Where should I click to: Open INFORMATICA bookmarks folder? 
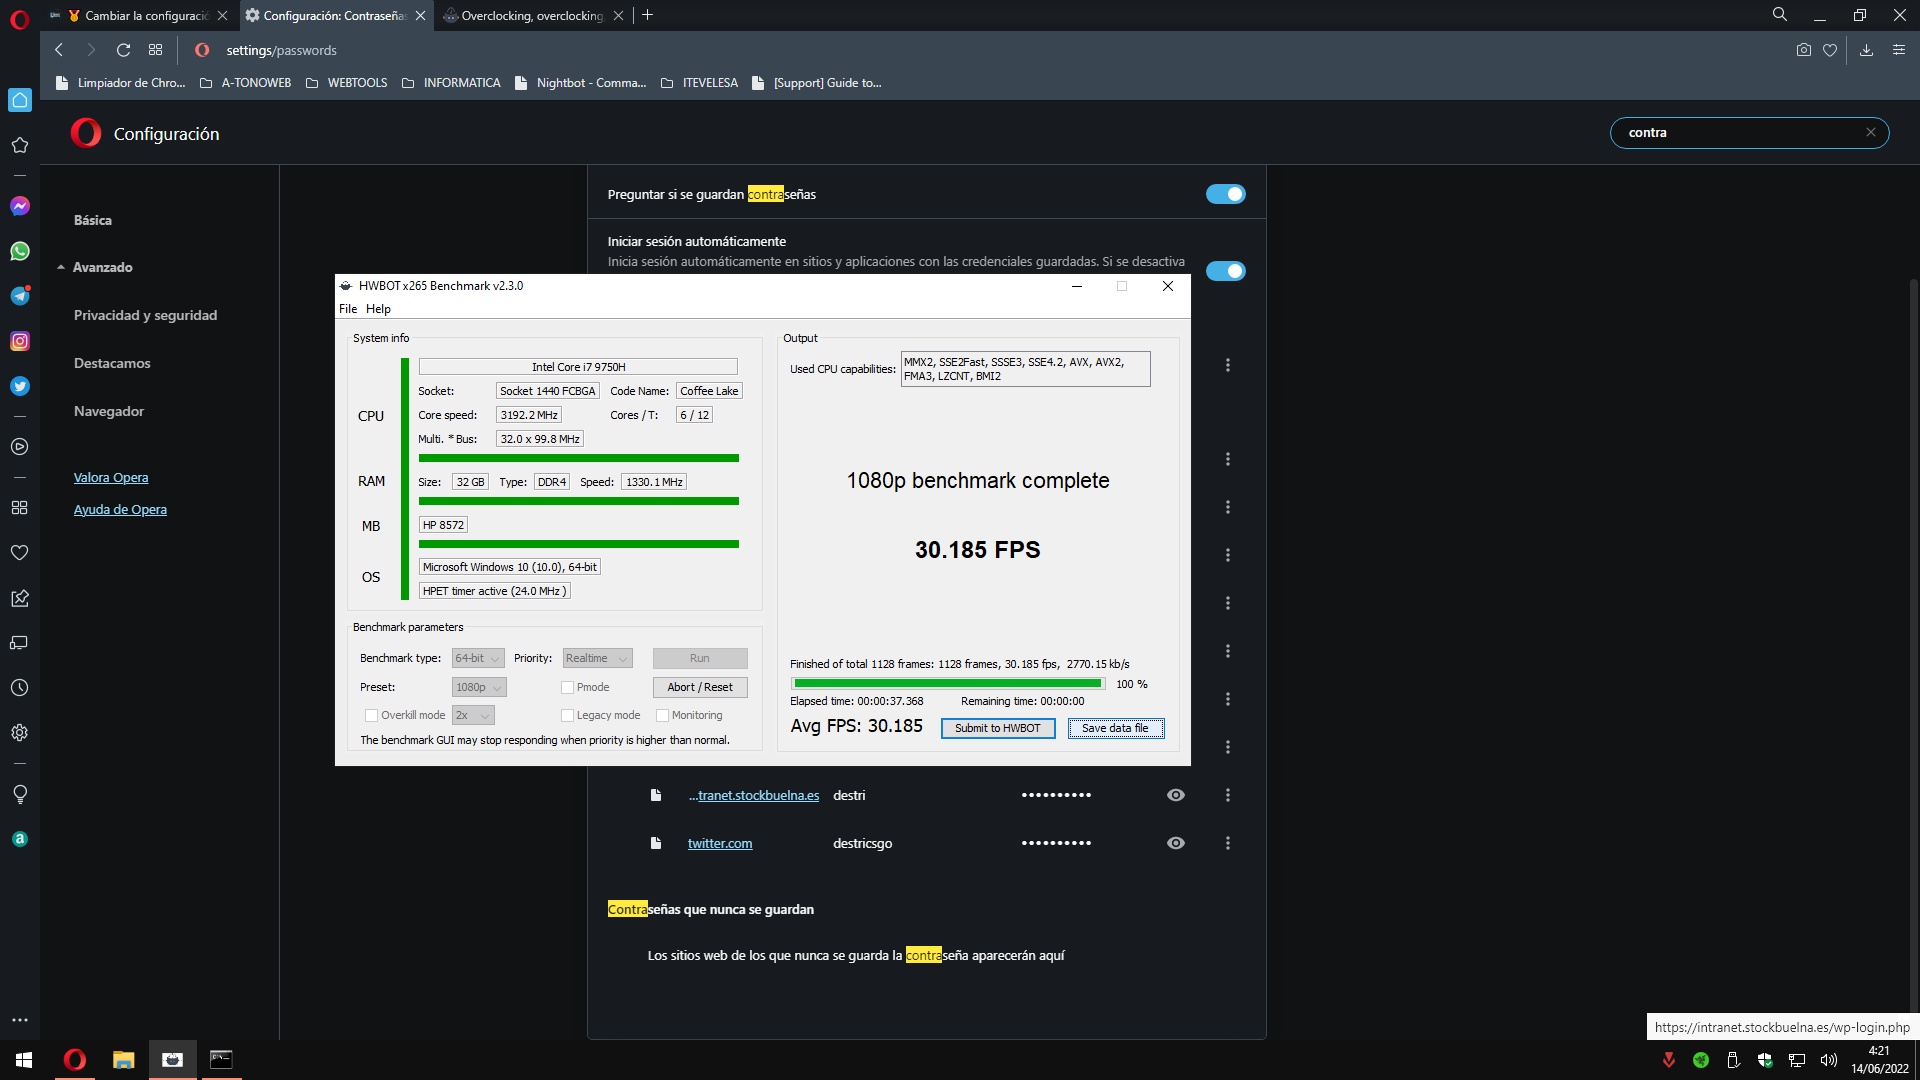click(451, 83)
